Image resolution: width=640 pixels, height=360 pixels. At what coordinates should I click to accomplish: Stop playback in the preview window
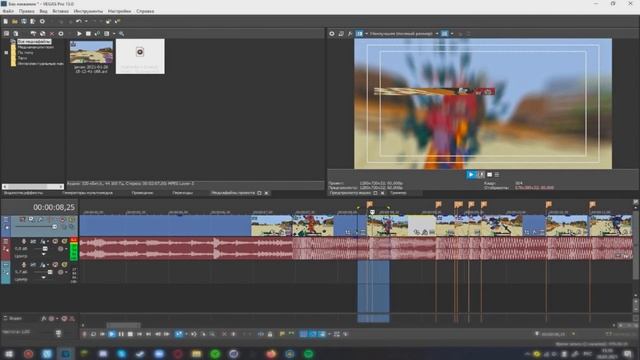tap(489, 175)
